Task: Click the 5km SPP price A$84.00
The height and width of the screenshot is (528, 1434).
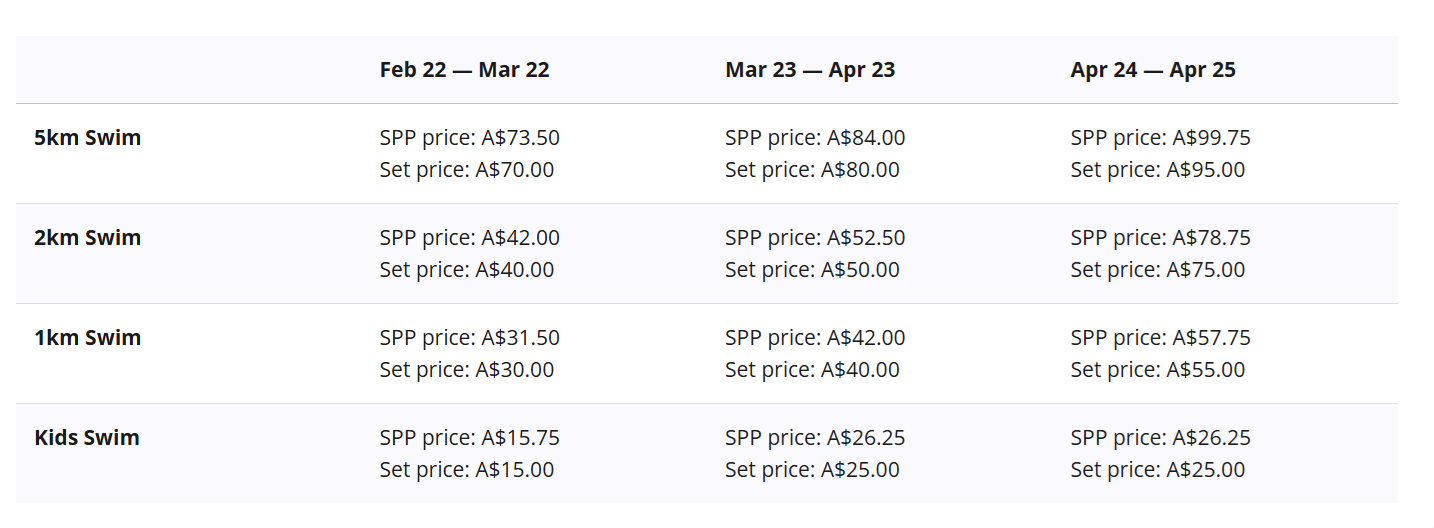Action: tap(815, 138)
